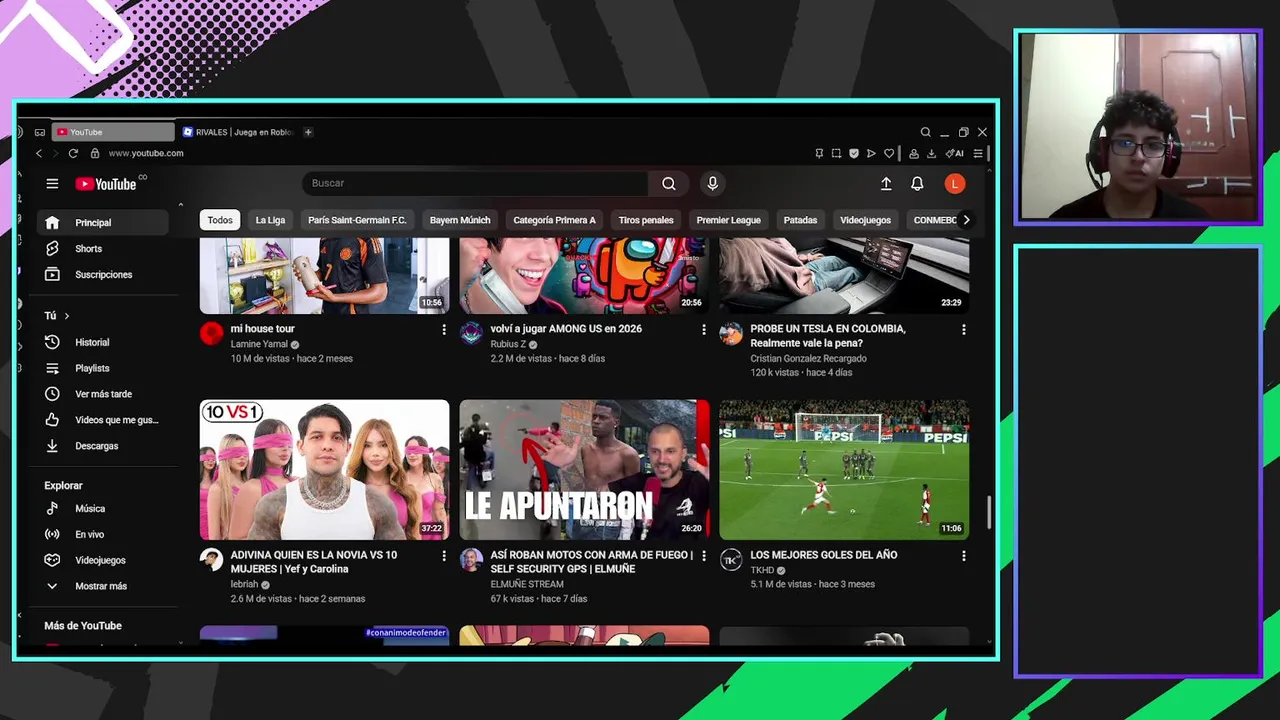Click the padlock site info icon

pos(95,154)
